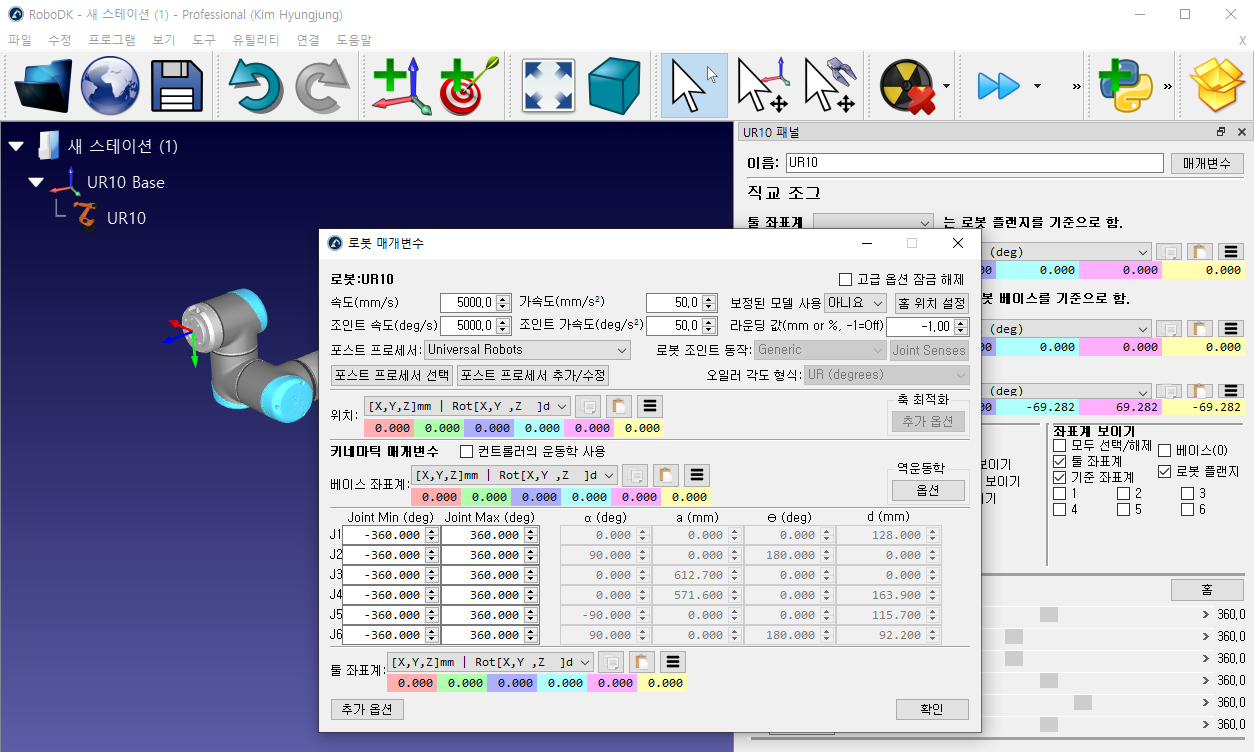This screenshot has height=752, width=1254.
Task: Open the 보기 menu
Action: pyautogui.click(x=164, y=40)
